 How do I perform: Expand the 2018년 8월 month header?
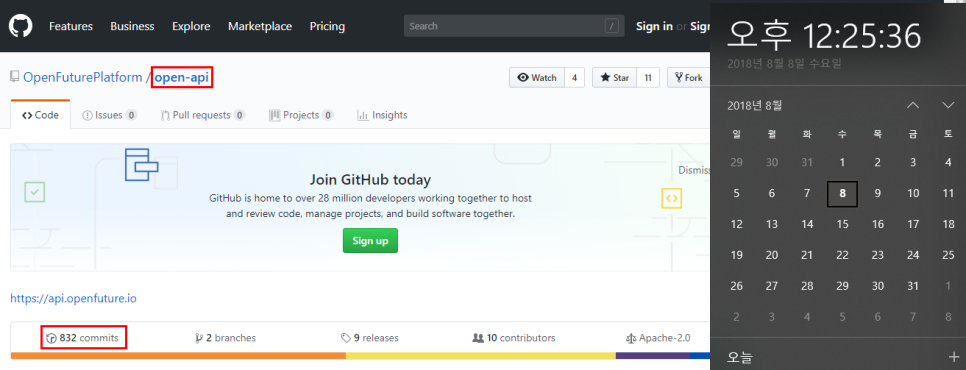(x=755, y=105)
